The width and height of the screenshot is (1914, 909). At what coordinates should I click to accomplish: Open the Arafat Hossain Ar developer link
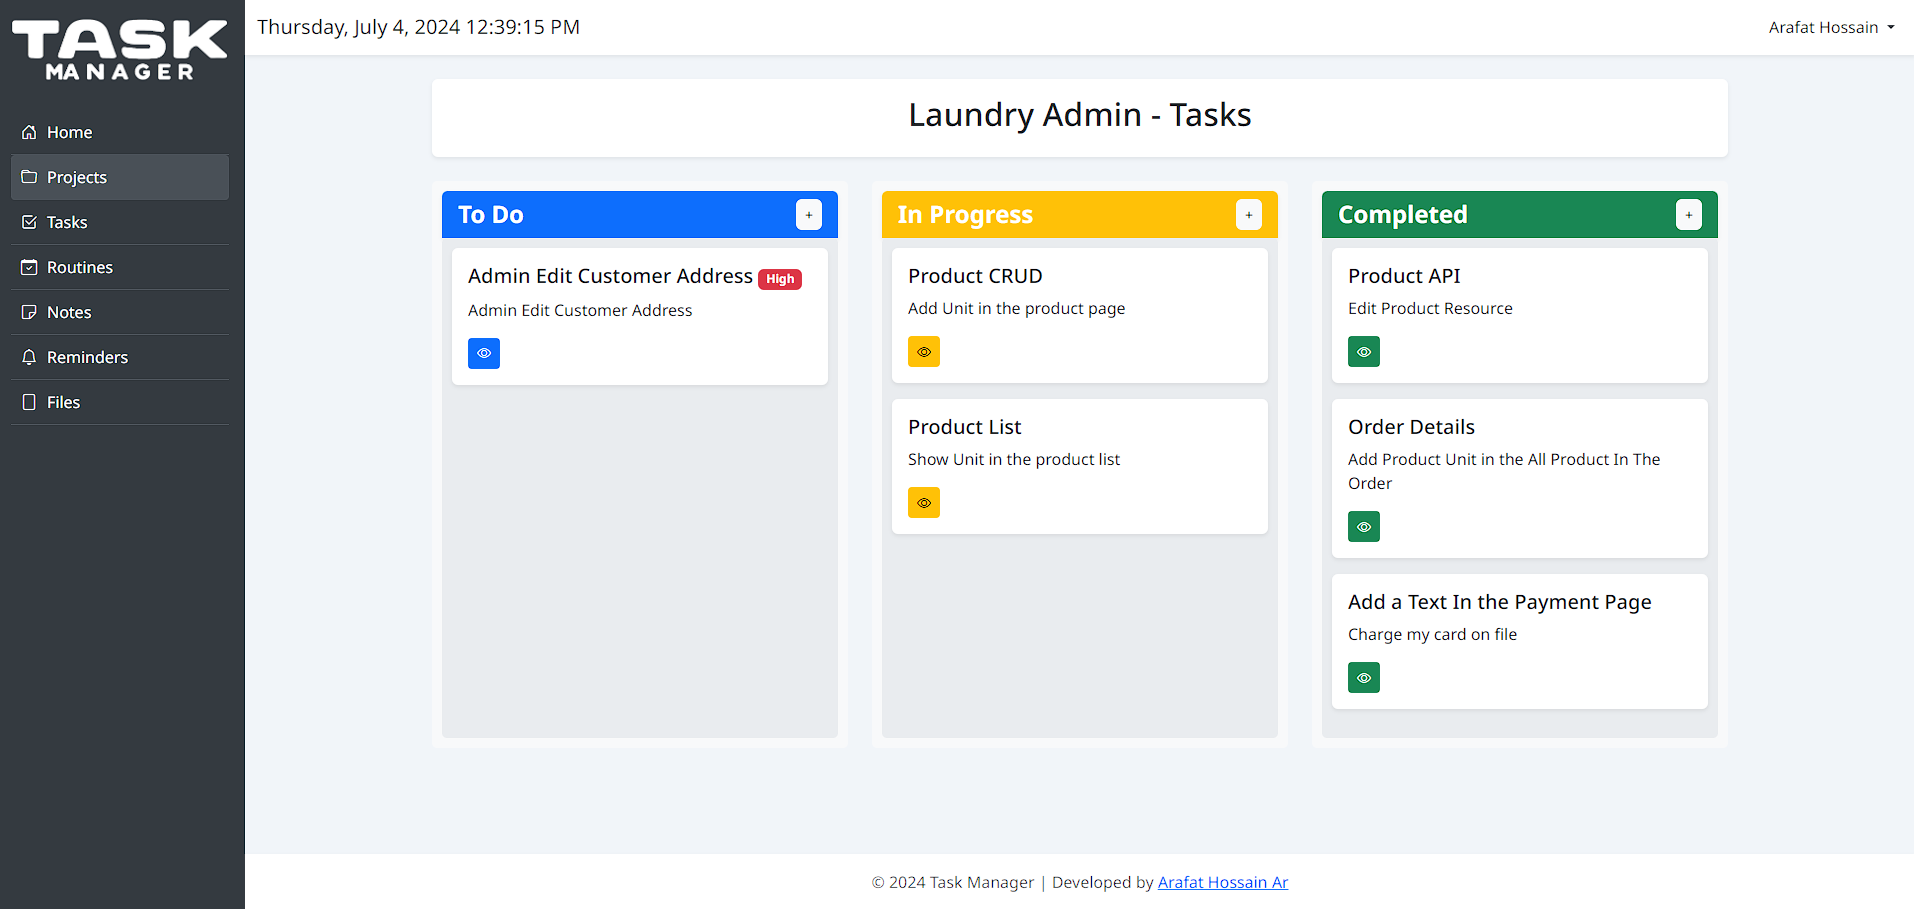[1222, 882]
